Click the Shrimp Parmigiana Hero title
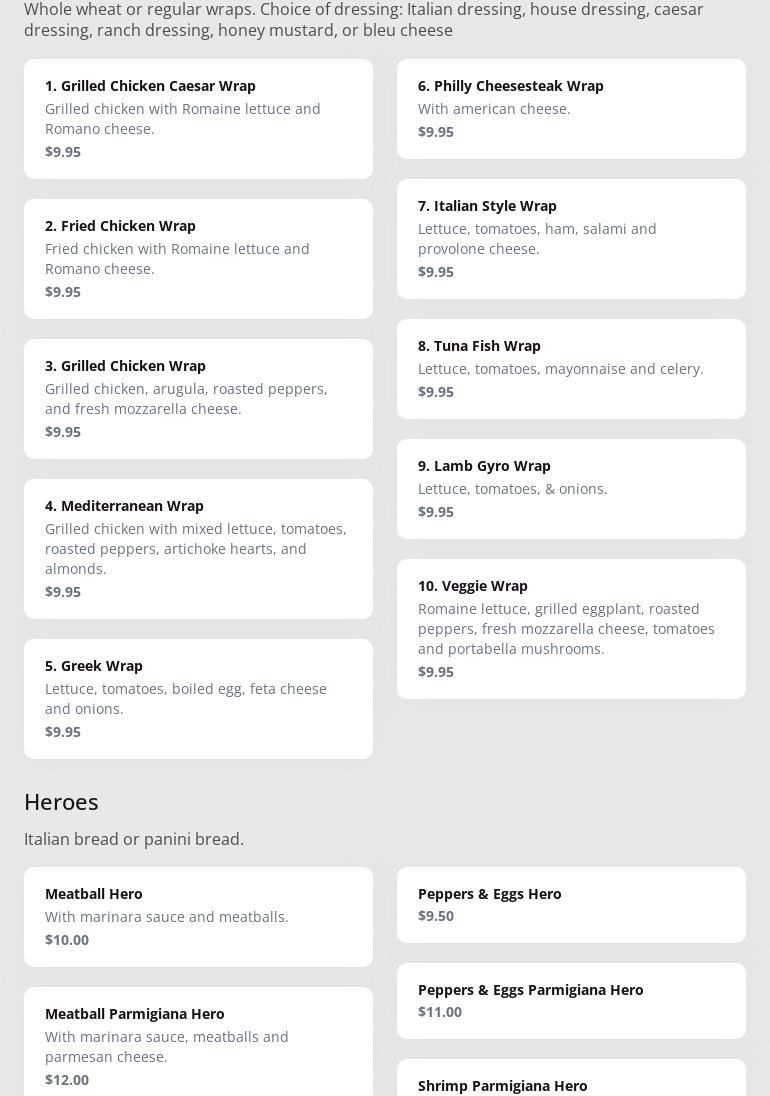 503,1086
